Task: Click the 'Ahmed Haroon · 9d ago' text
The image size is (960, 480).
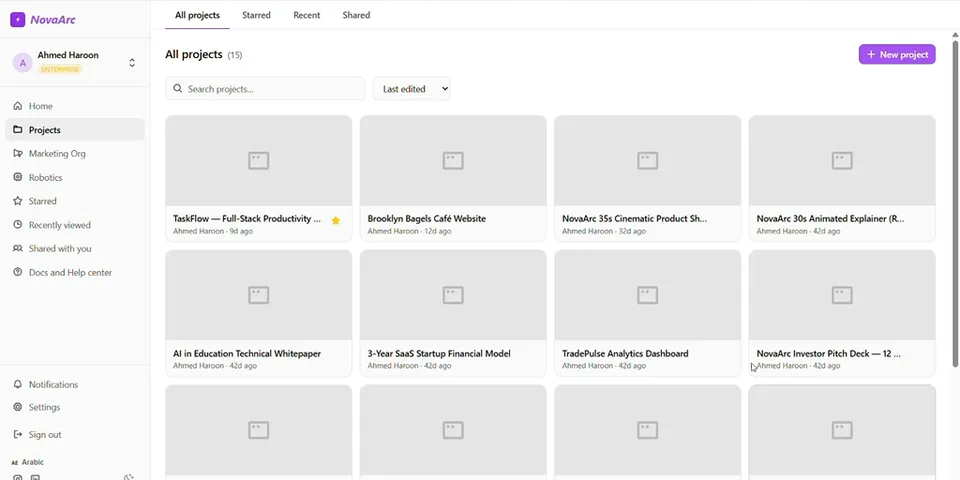Action: click(212, 231)
